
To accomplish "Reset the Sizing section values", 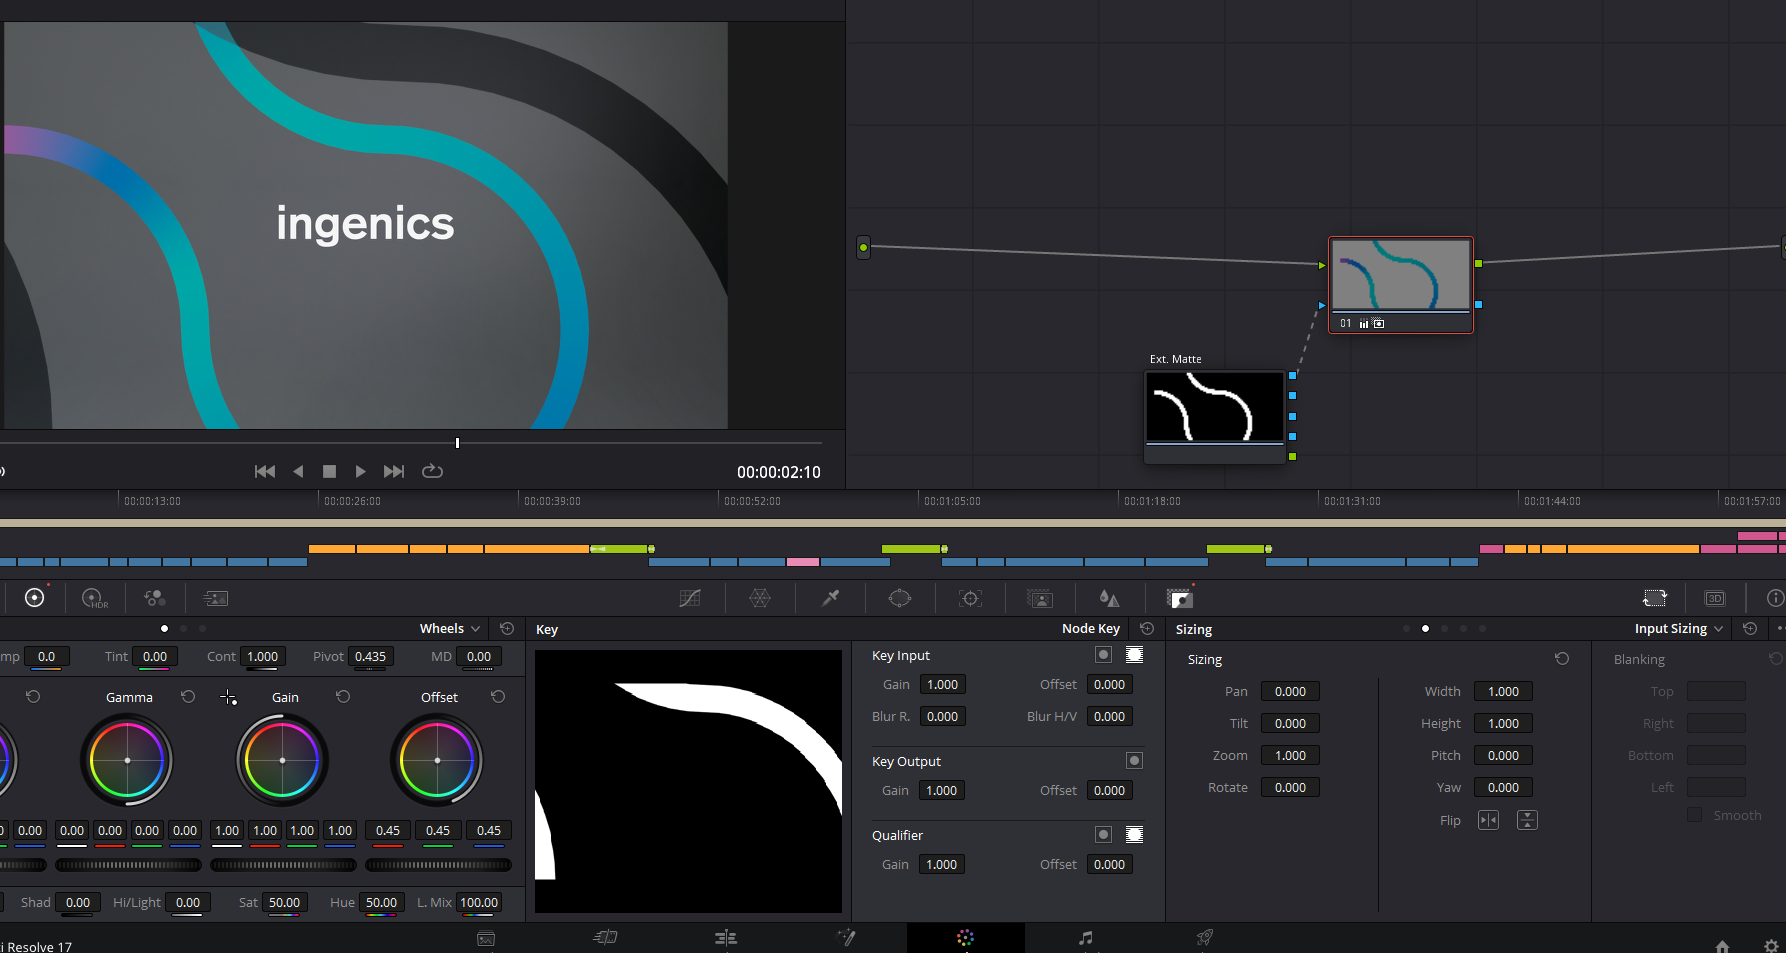I will (x=1562, y=659).
